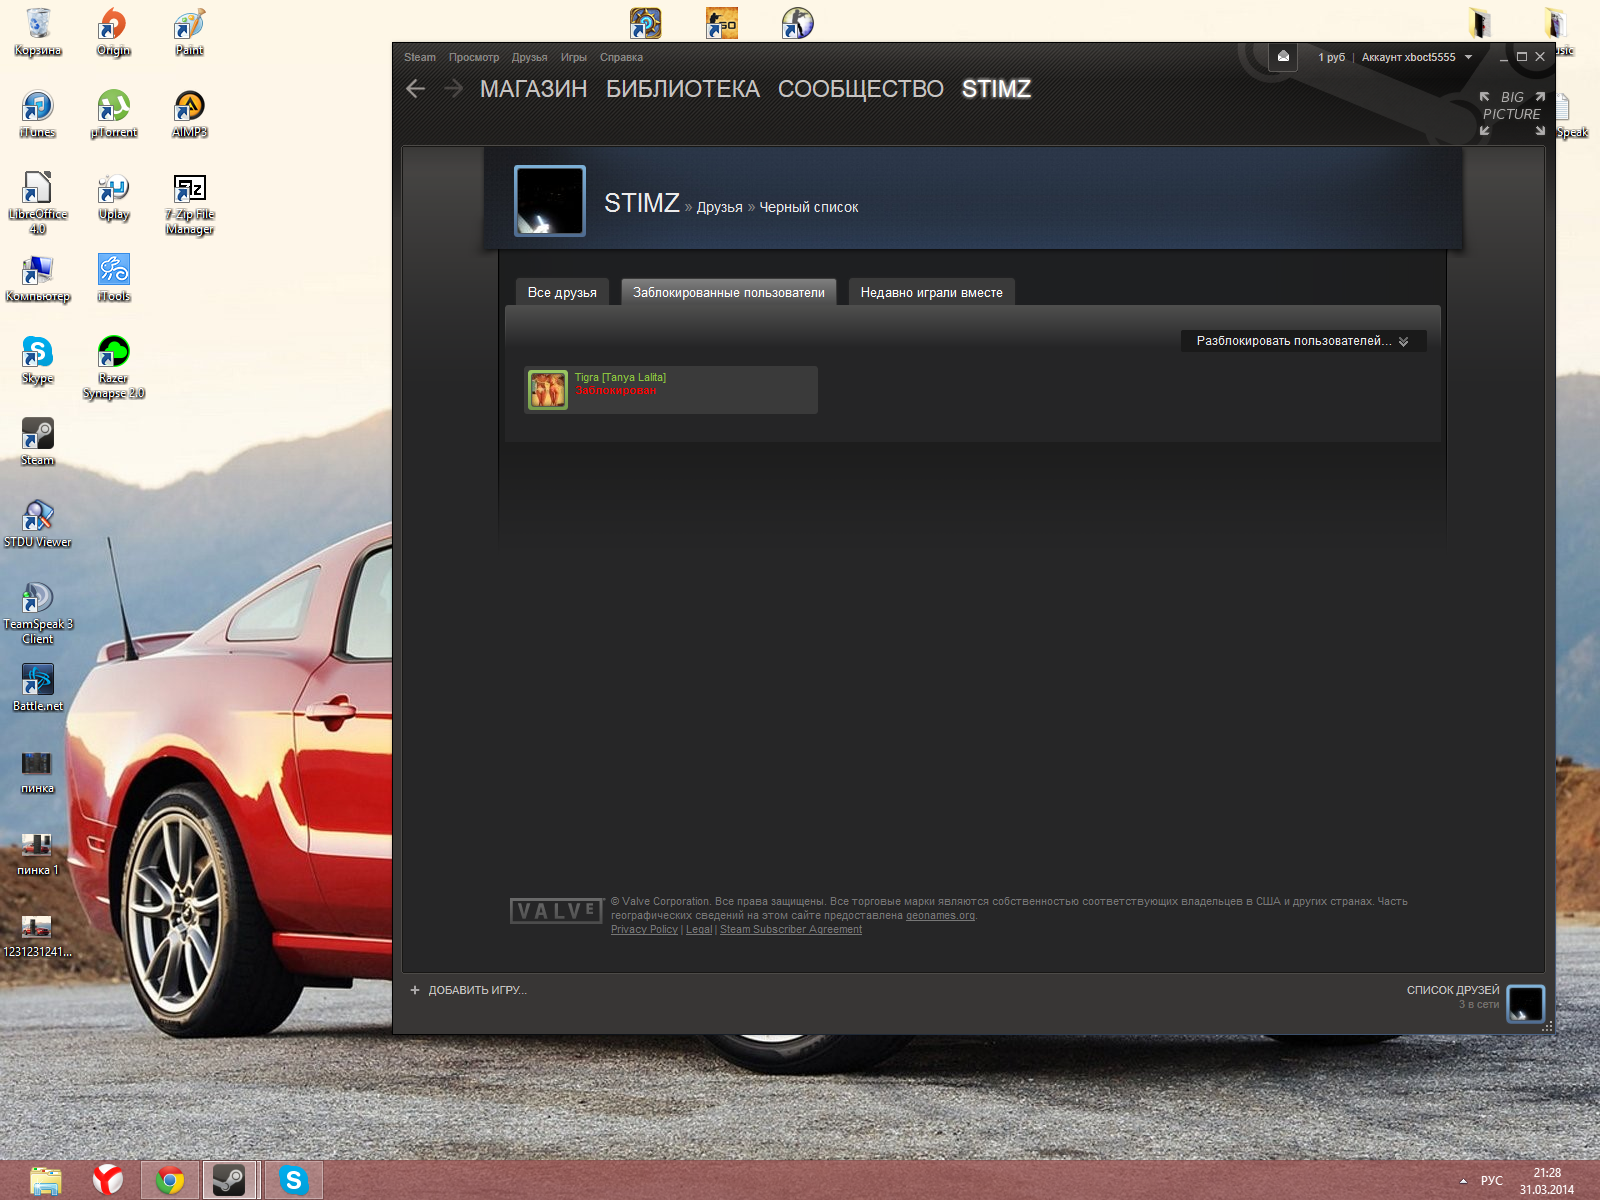Switch to 'Недавно играли вместе' tab

932,292
